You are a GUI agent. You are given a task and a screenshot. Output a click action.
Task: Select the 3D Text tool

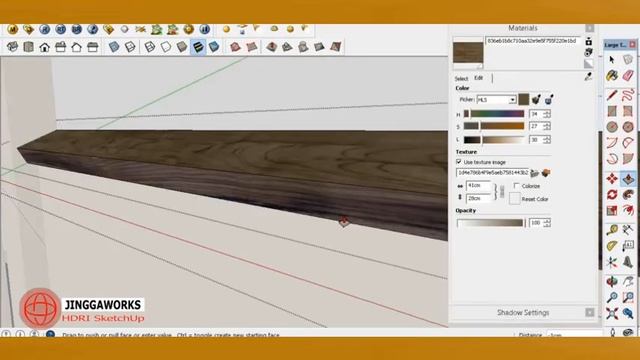628,262
